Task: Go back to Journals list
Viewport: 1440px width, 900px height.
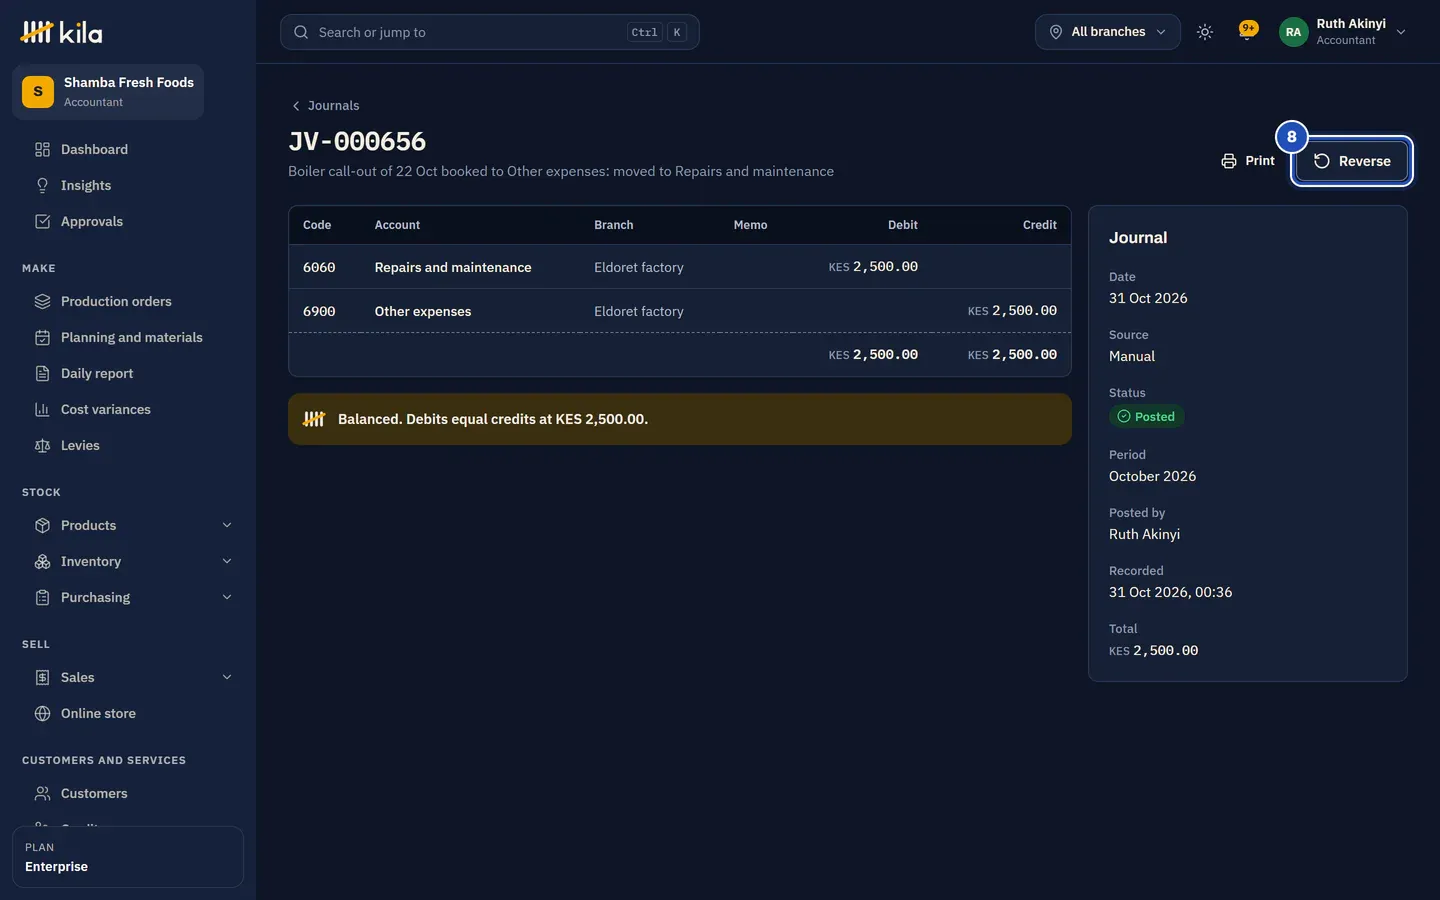Action: tap(325, 106)
